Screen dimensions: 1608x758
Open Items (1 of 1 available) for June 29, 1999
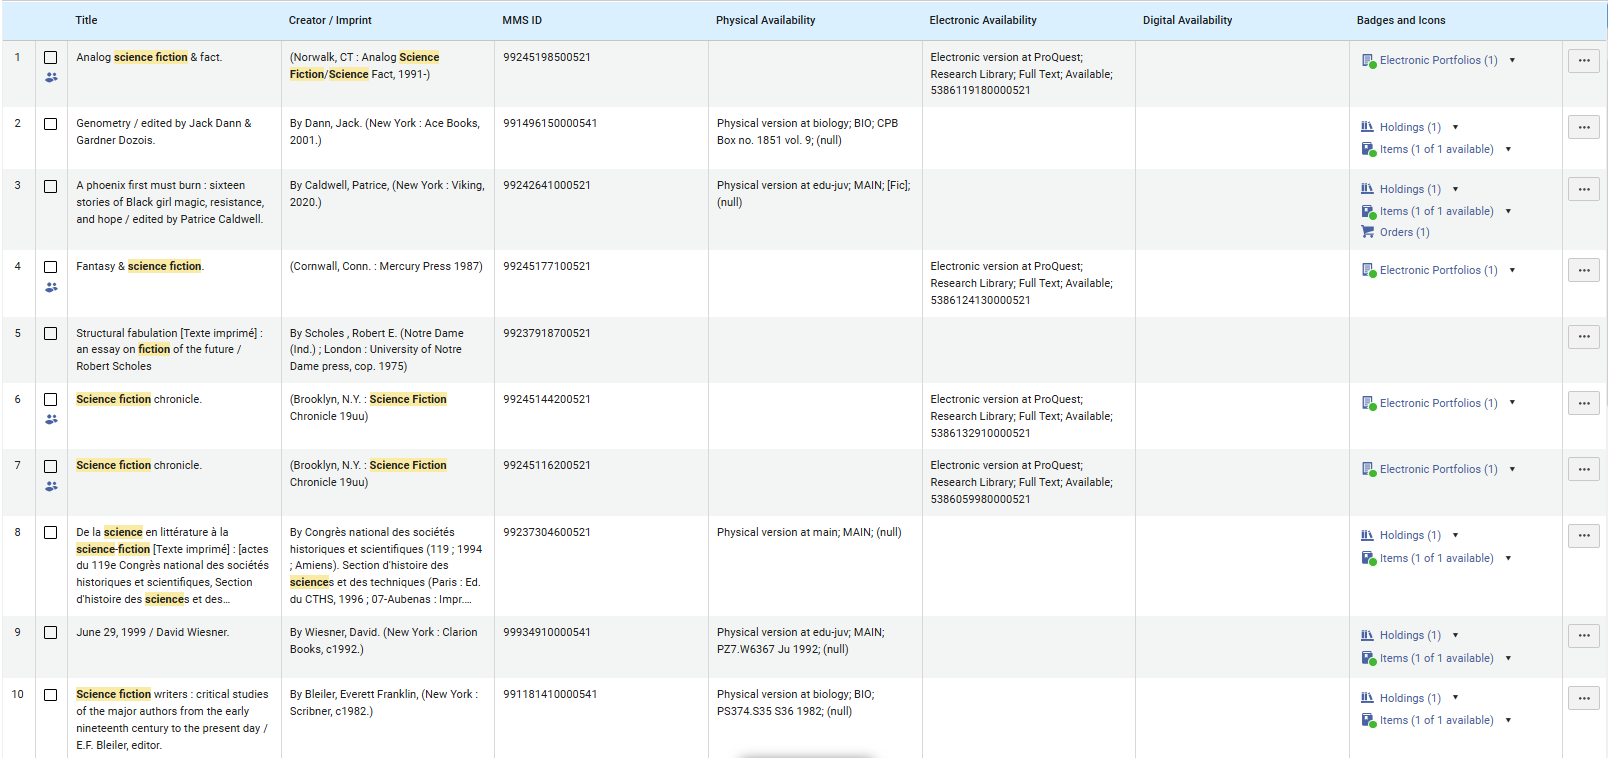(1437, 658)
